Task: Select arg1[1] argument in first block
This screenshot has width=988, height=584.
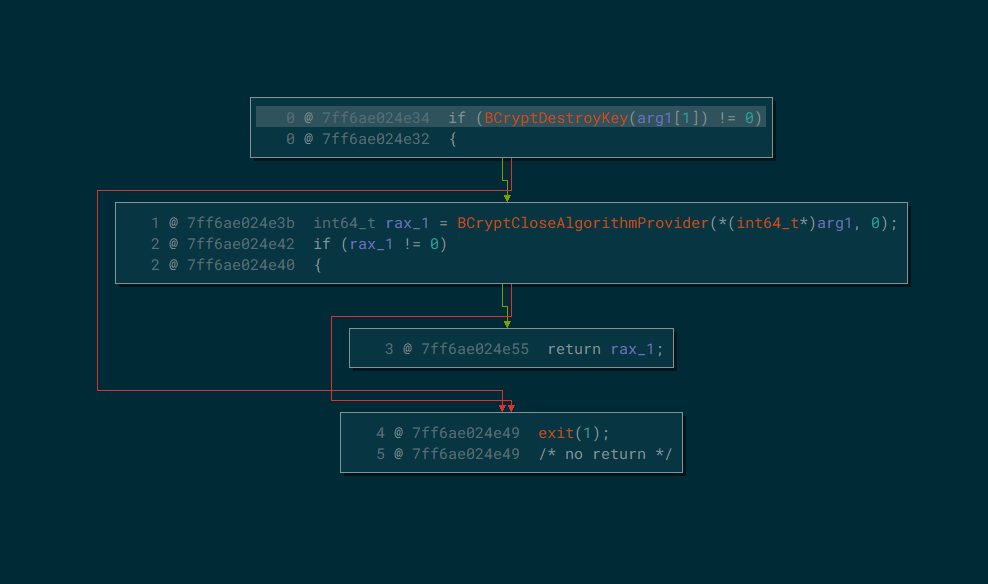Action: (668, 118)
